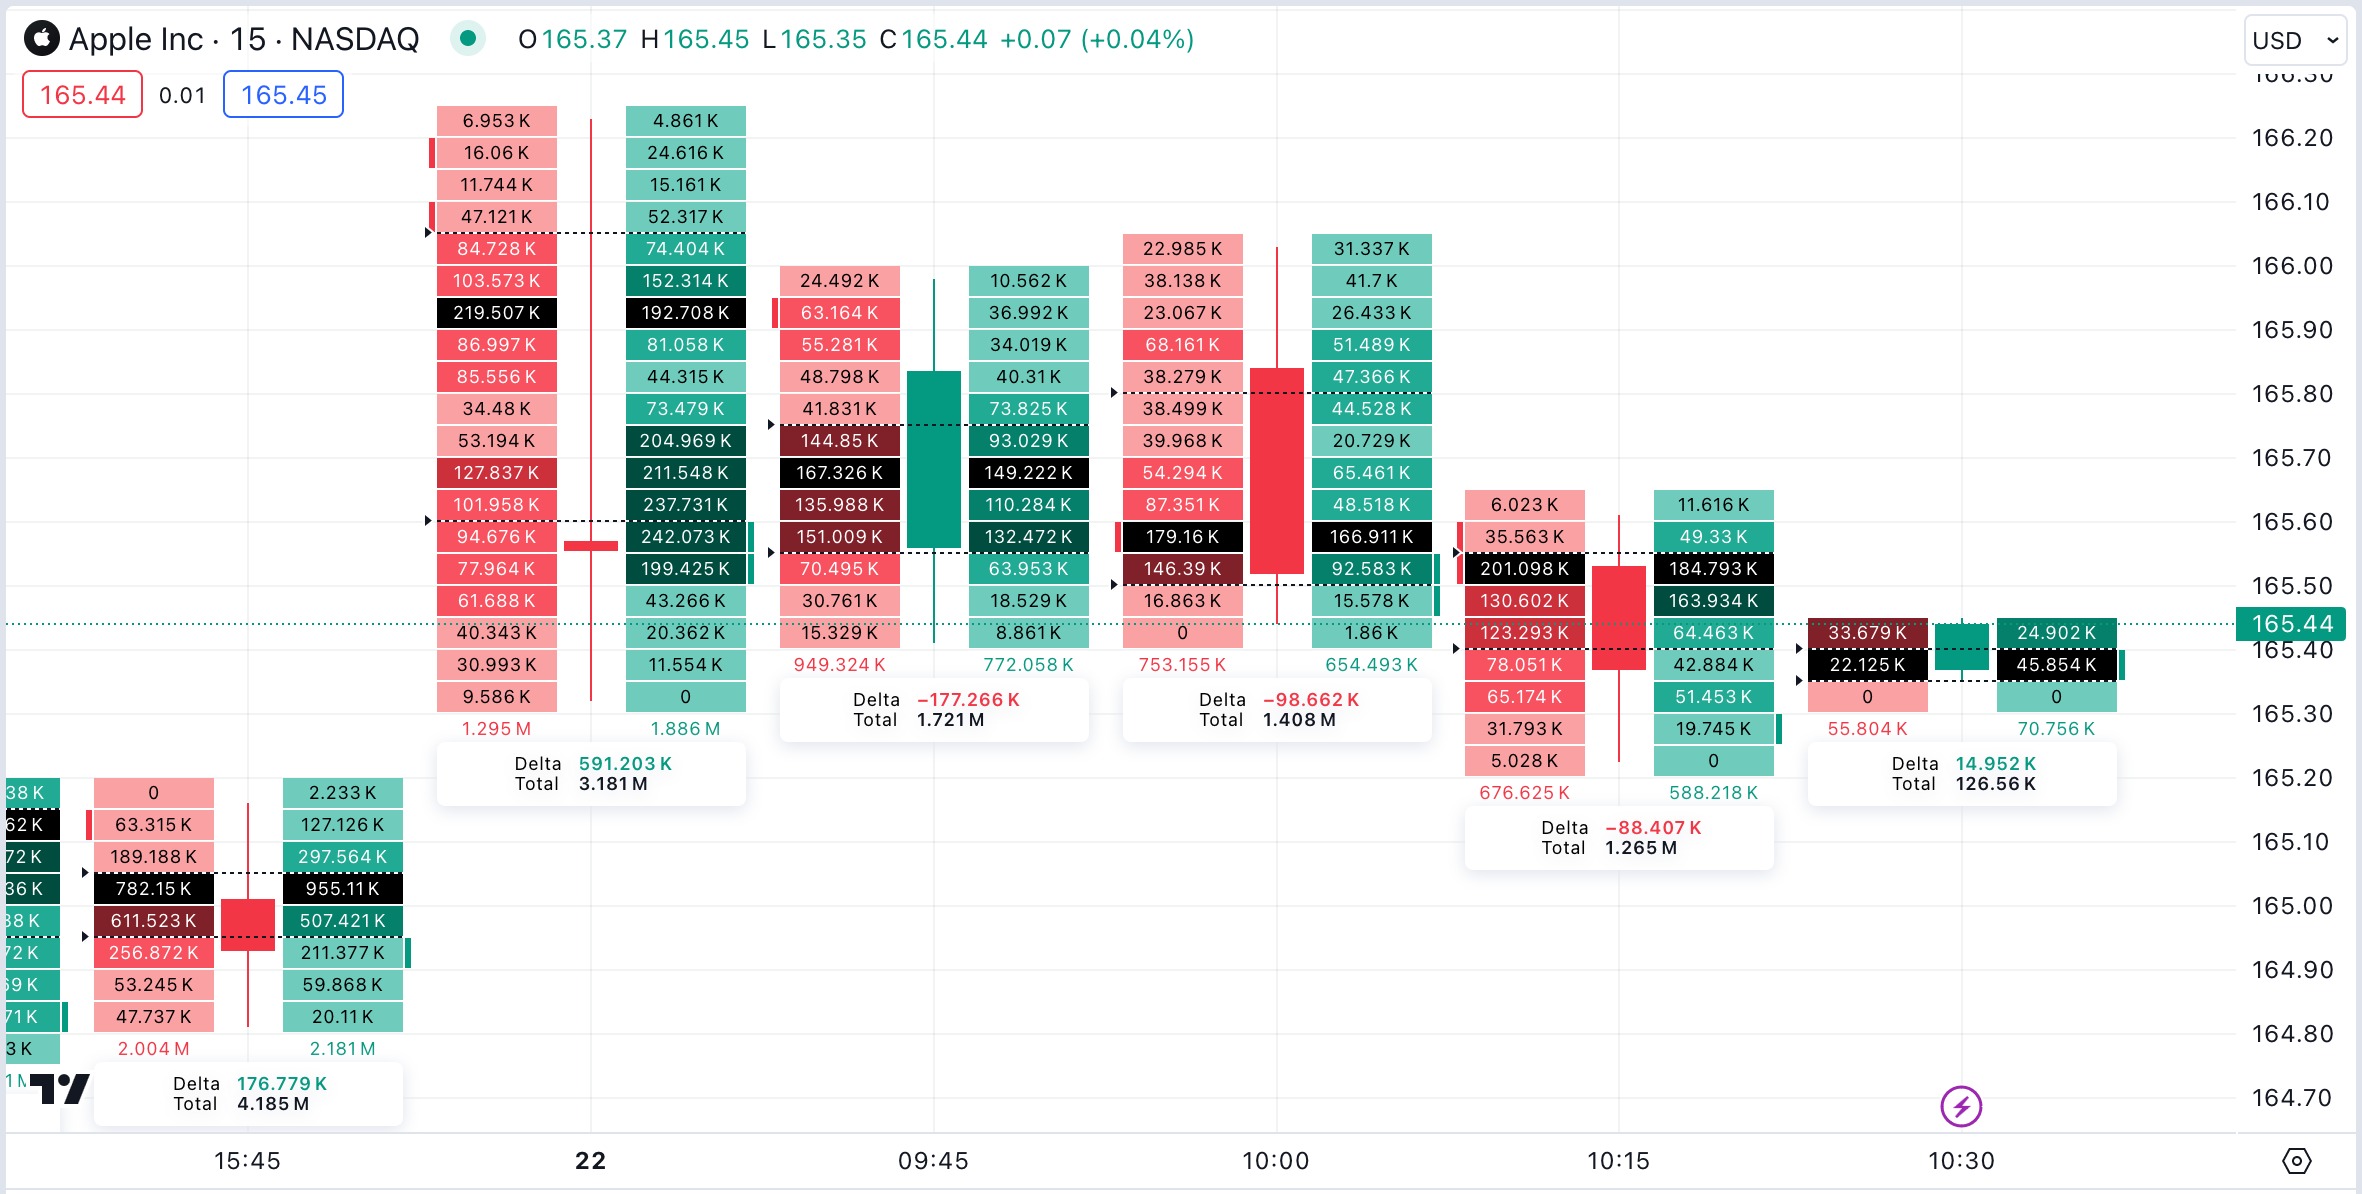
Task: Select the black 955.11 K footprint cell
Action: (x=342, y=889)
